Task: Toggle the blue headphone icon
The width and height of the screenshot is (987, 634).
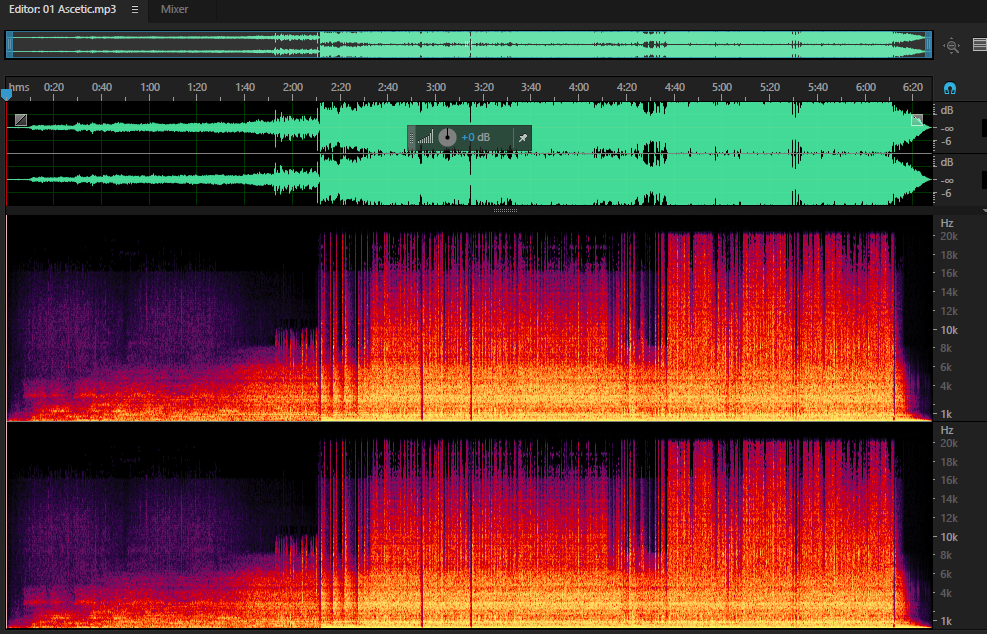Action: click(950, 88)
